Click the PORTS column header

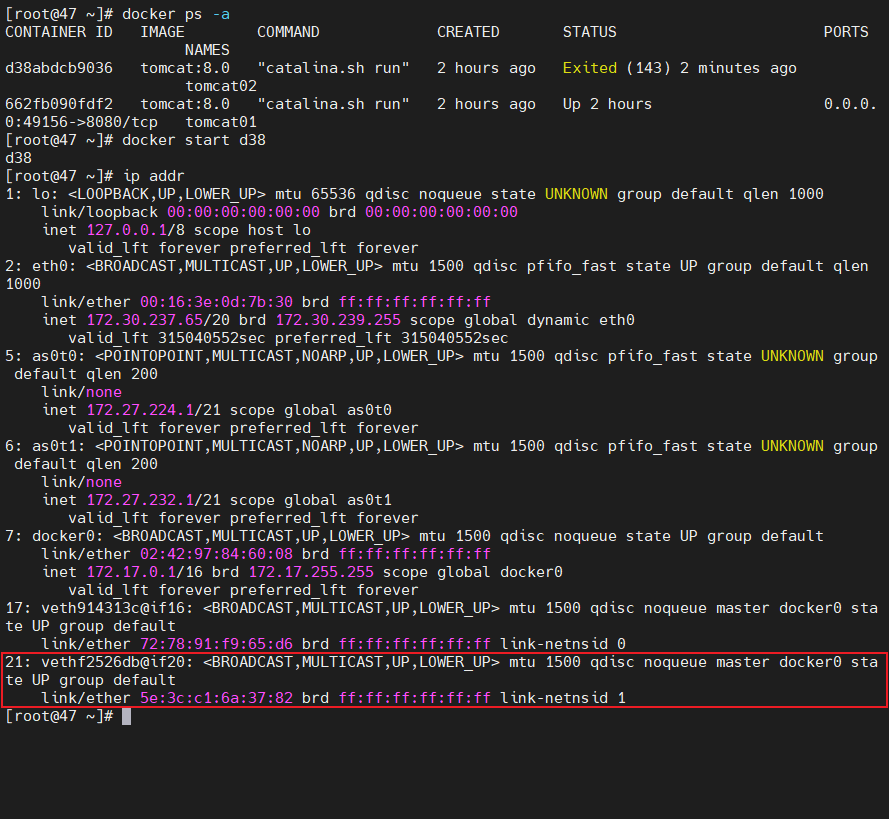tap(846, 32)
